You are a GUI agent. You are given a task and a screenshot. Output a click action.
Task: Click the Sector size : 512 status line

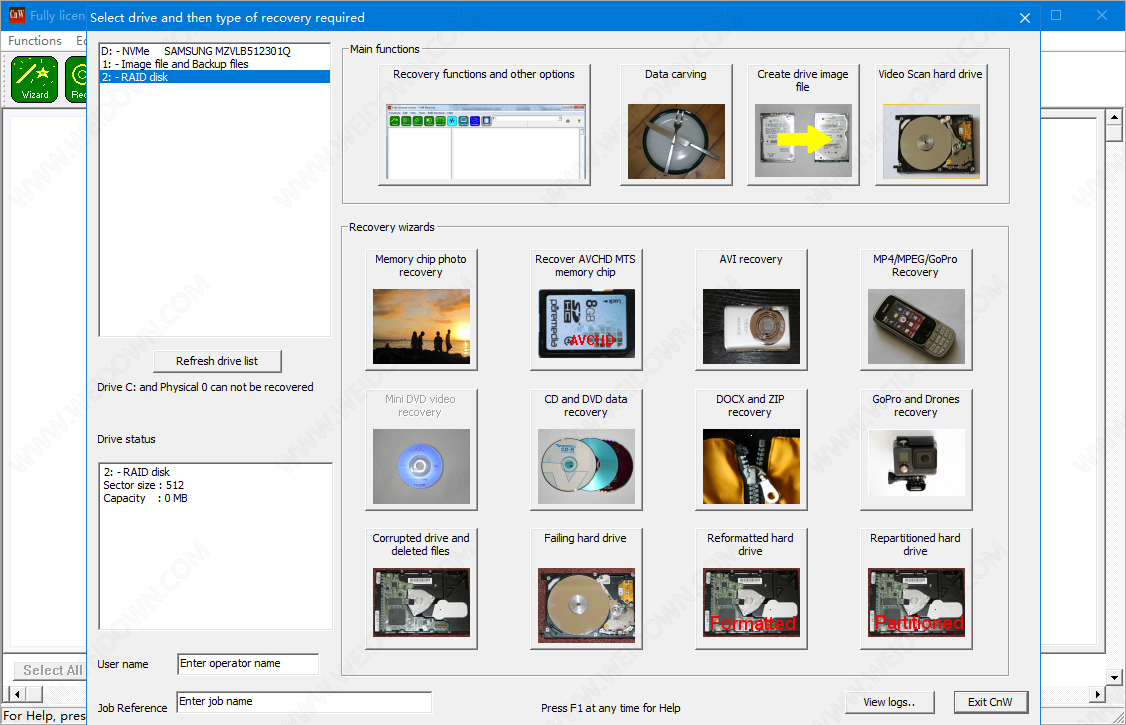[144, 485]
